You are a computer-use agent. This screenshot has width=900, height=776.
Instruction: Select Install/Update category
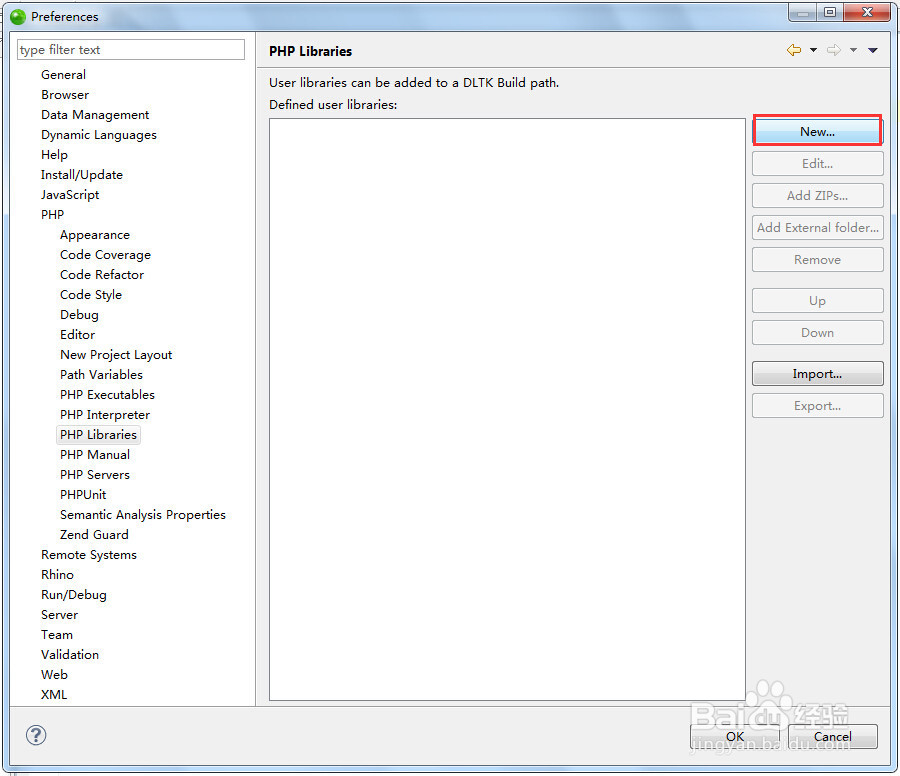pyautogui.click(x=82, y=174)
